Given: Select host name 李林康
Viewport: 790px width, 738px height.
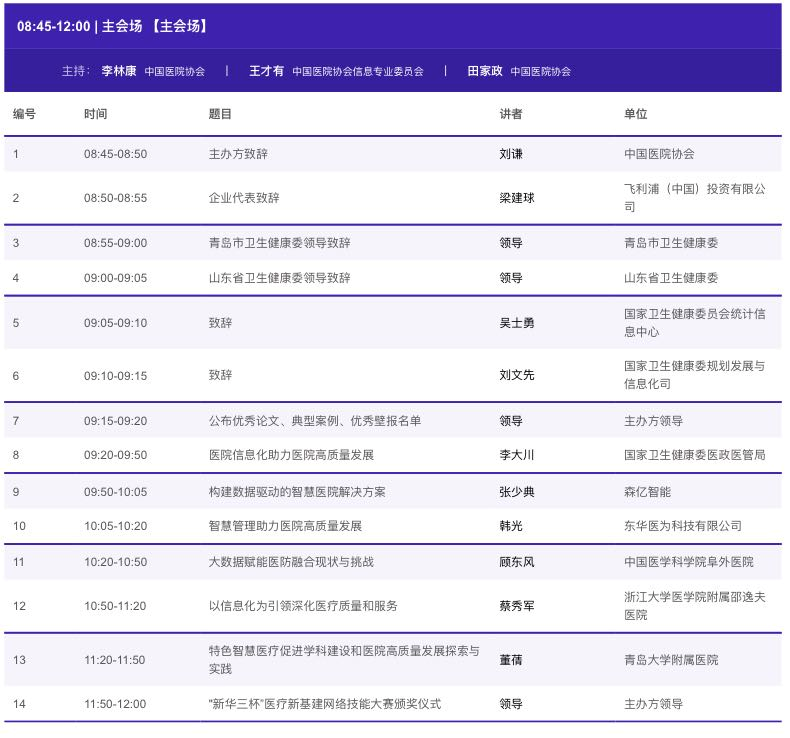Looking at the screenshot, I should 118,71.
